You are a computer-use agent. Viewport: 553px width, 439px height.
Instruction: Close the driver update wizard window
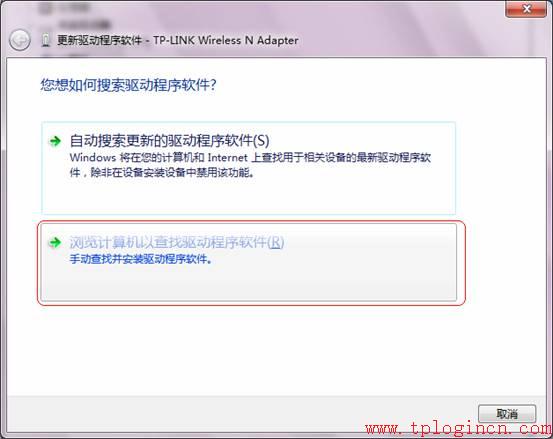(x=526, y=9)
